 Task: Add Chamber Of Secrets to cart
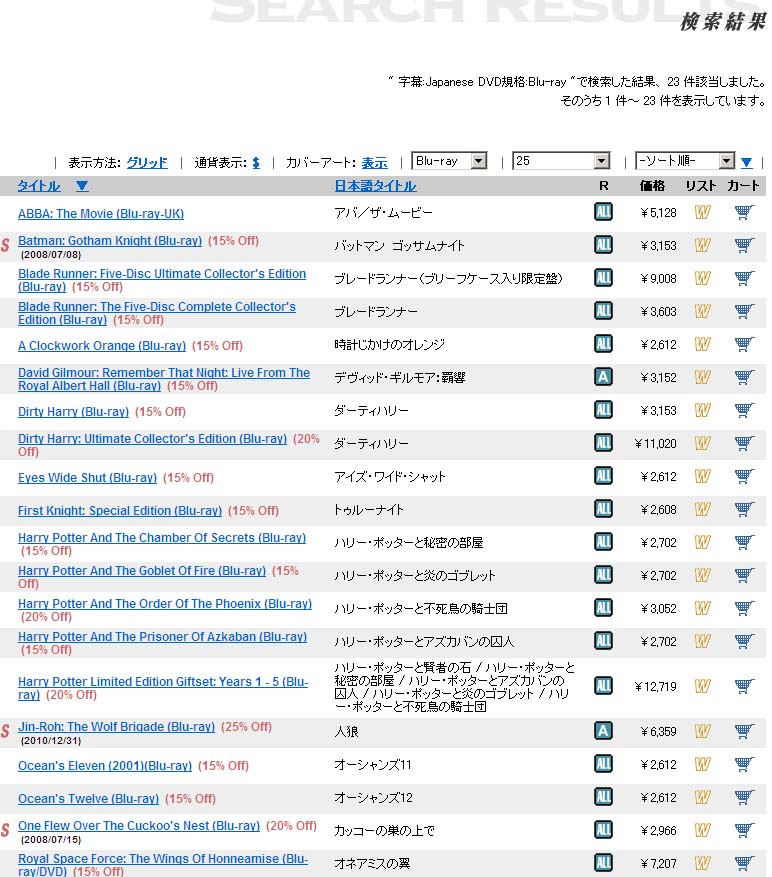point(744,543)
